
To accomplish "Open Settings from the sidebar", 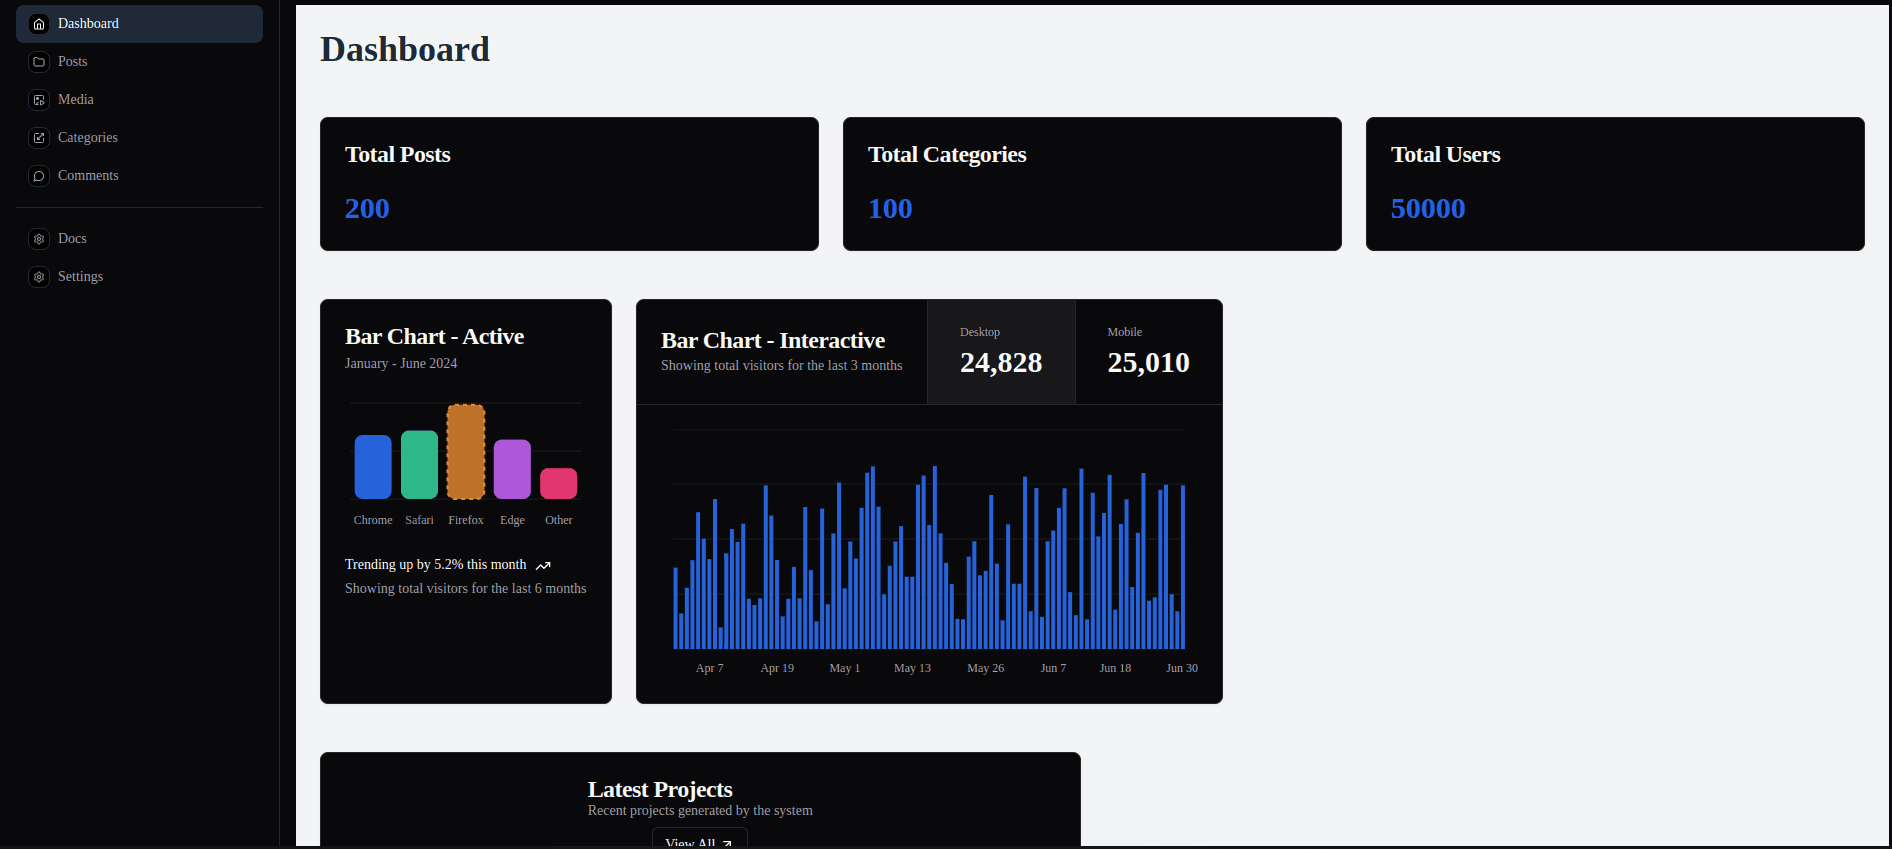I will 139,277.
